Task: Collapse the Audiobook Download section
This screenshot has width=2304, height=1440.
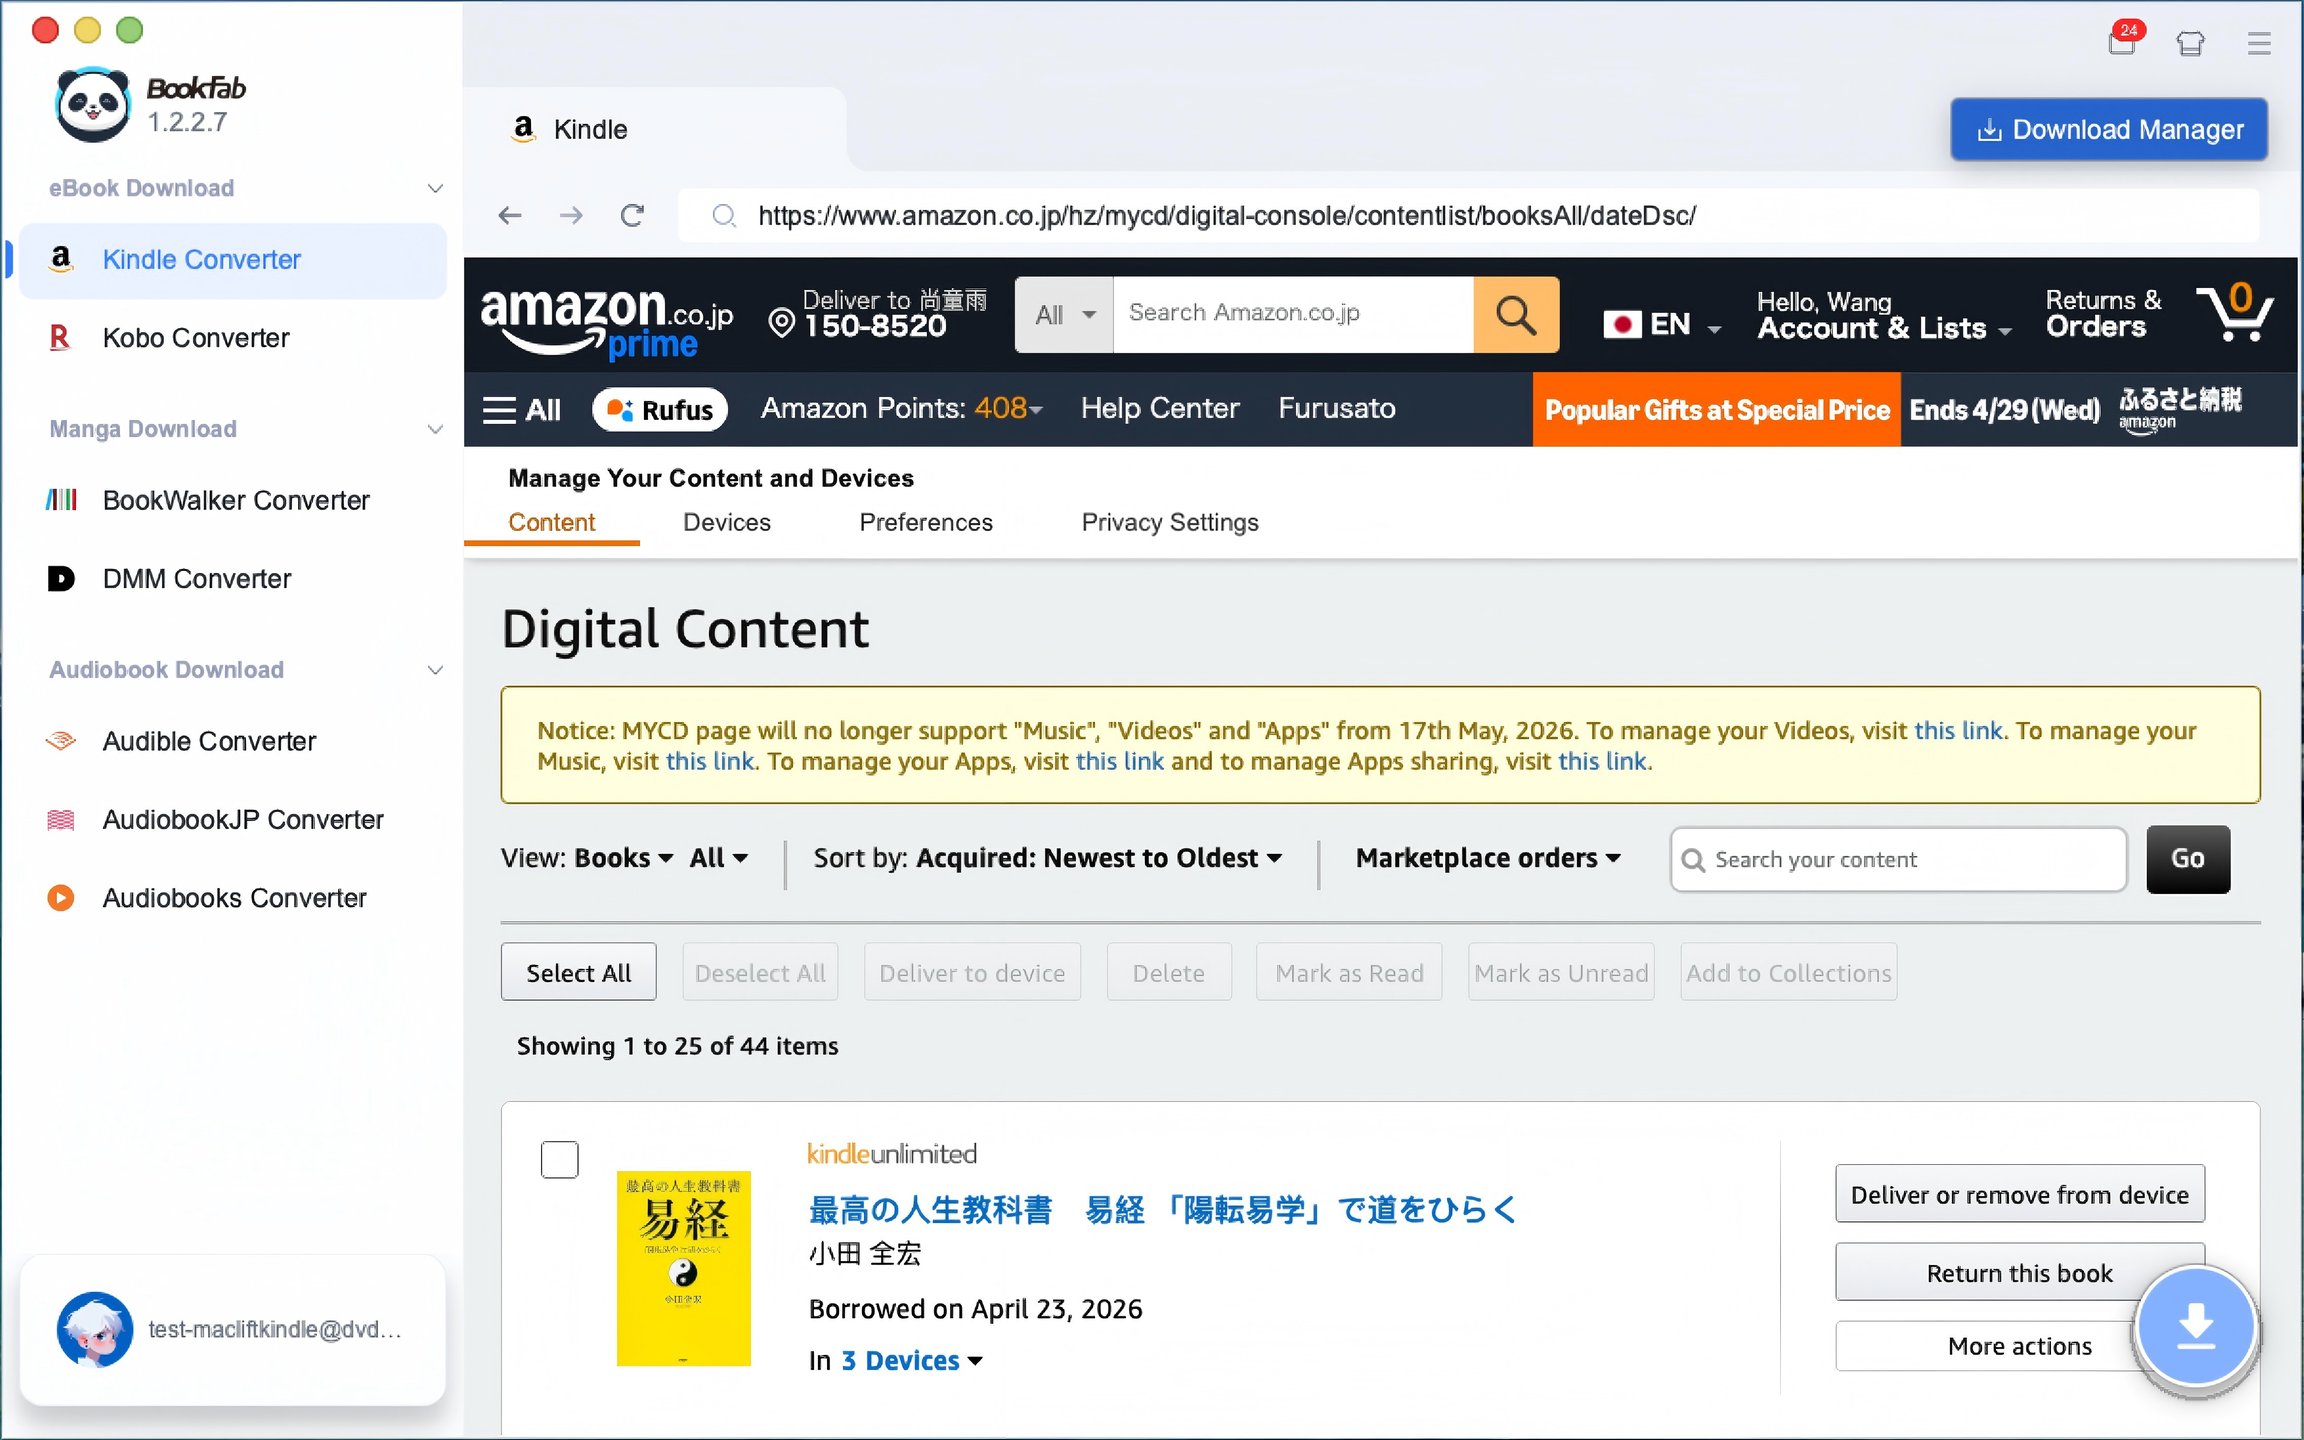Action: (435, 670)
